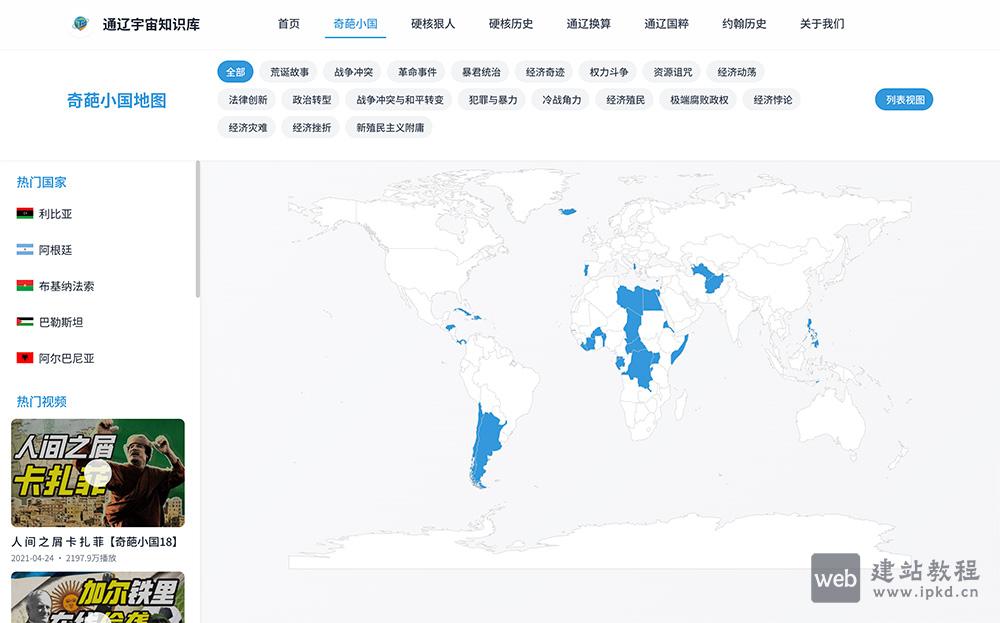The width and height of the screenshot is (1000, 623).
Task: Filter by 犯罪与暴力 tag
Action: click(493, 99)
